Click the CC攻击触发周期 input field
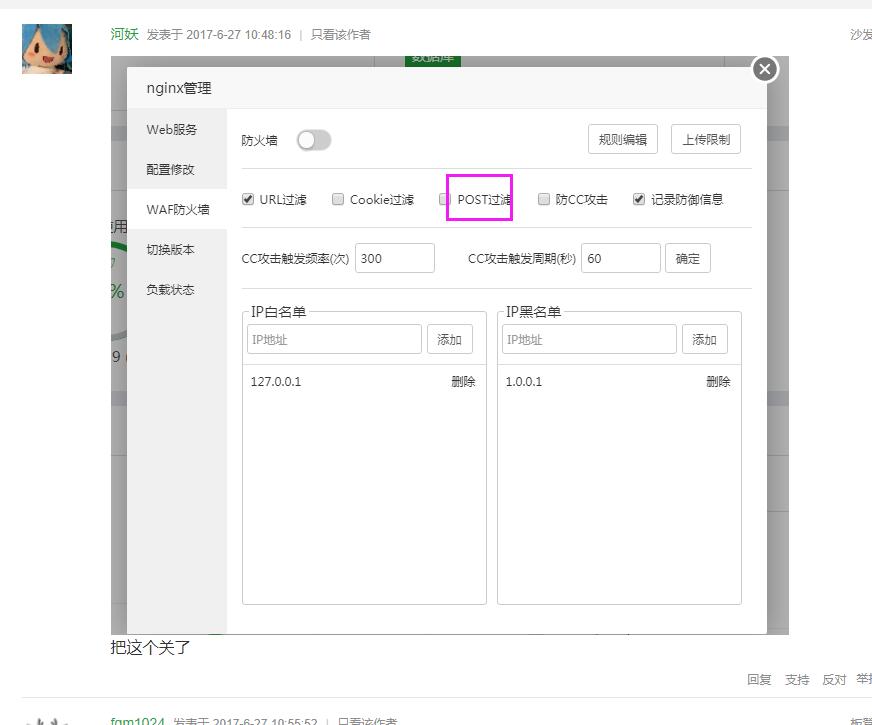 [x=620, y=258]
